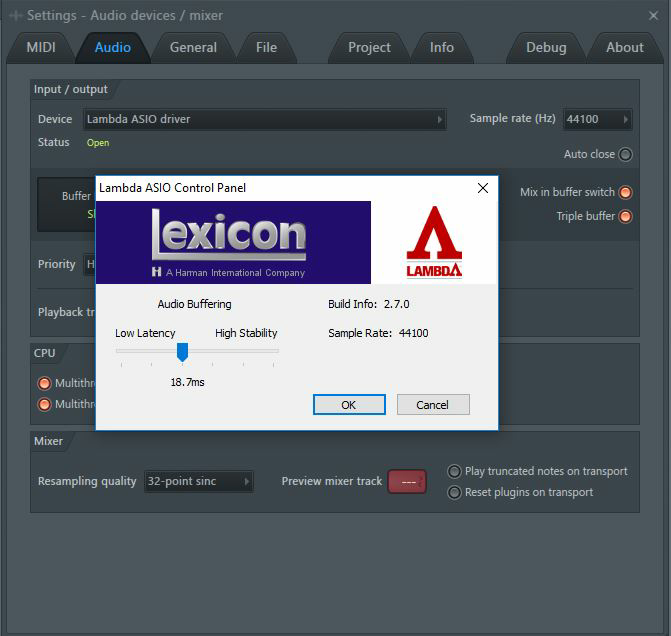
Task: Confirm with OK in Lambda ASIO panel
Action: tap(349, 404)
